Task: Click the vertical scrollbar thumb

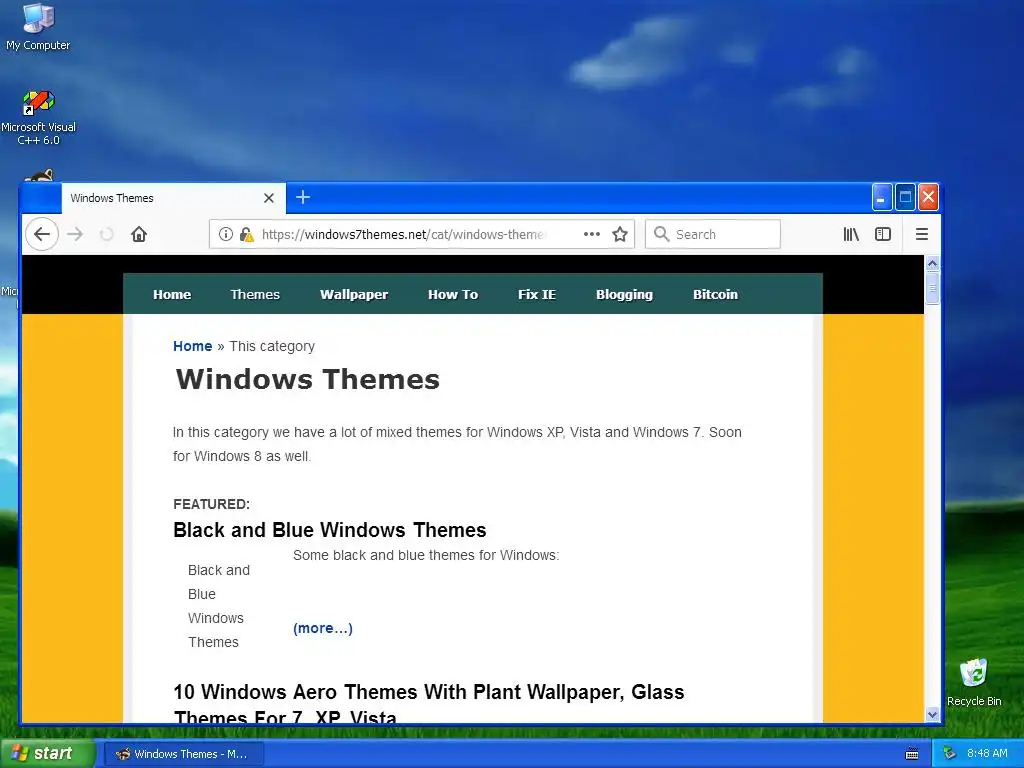Action: 932,288
